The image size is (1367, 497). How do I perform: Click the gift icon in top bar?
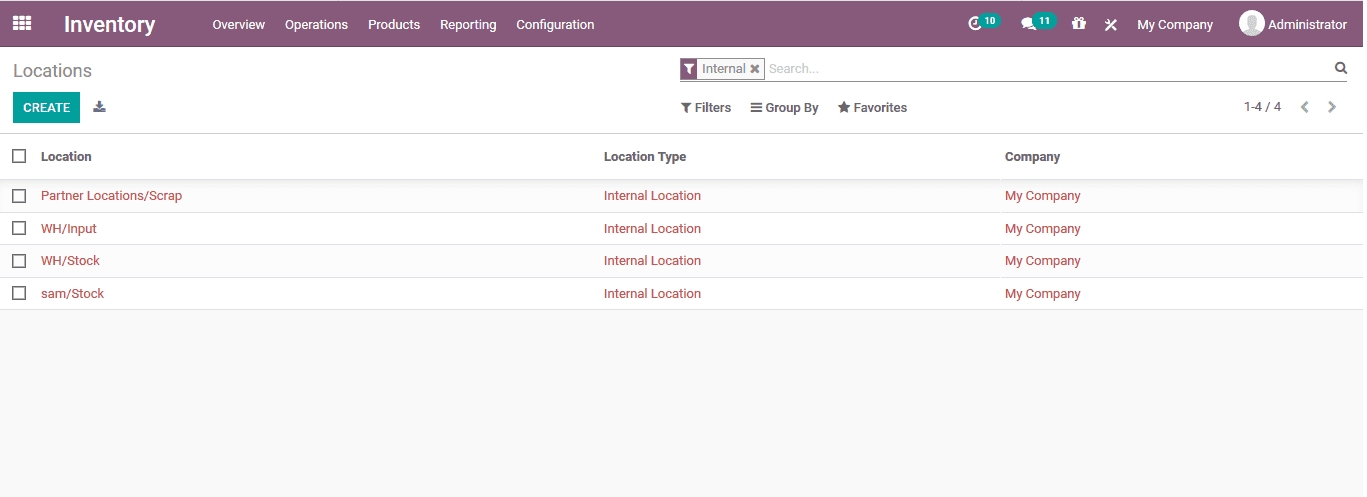click(1078, 24)
